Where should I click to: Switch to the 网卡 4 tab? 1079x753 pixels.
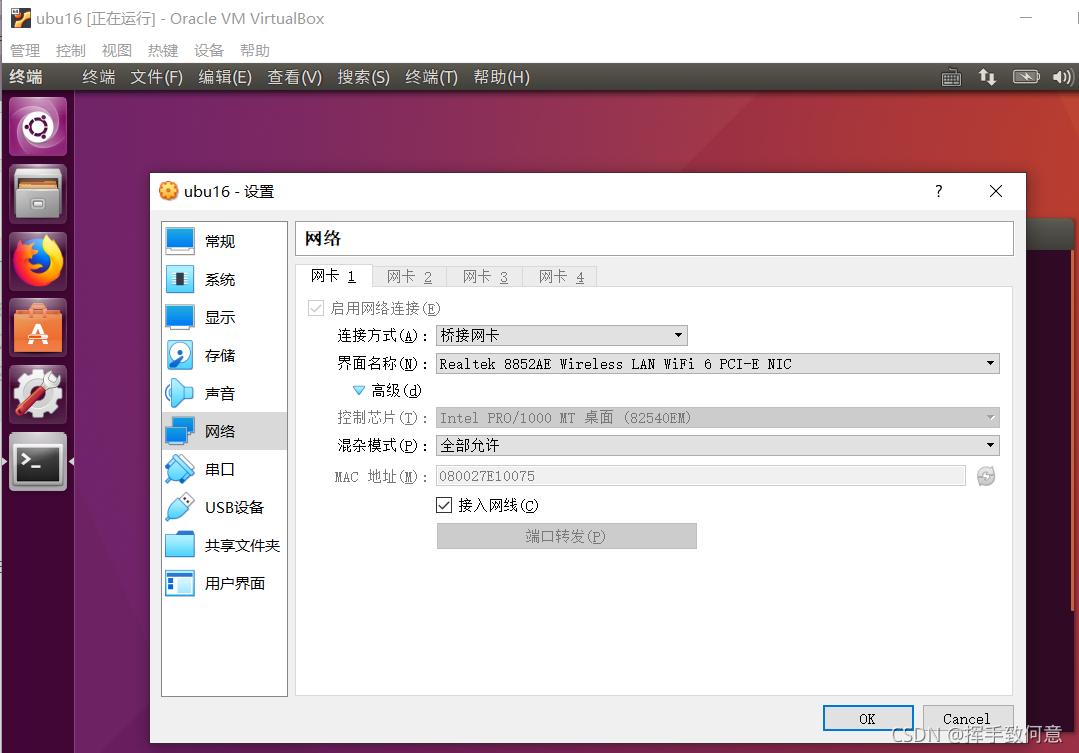point(561,277)
